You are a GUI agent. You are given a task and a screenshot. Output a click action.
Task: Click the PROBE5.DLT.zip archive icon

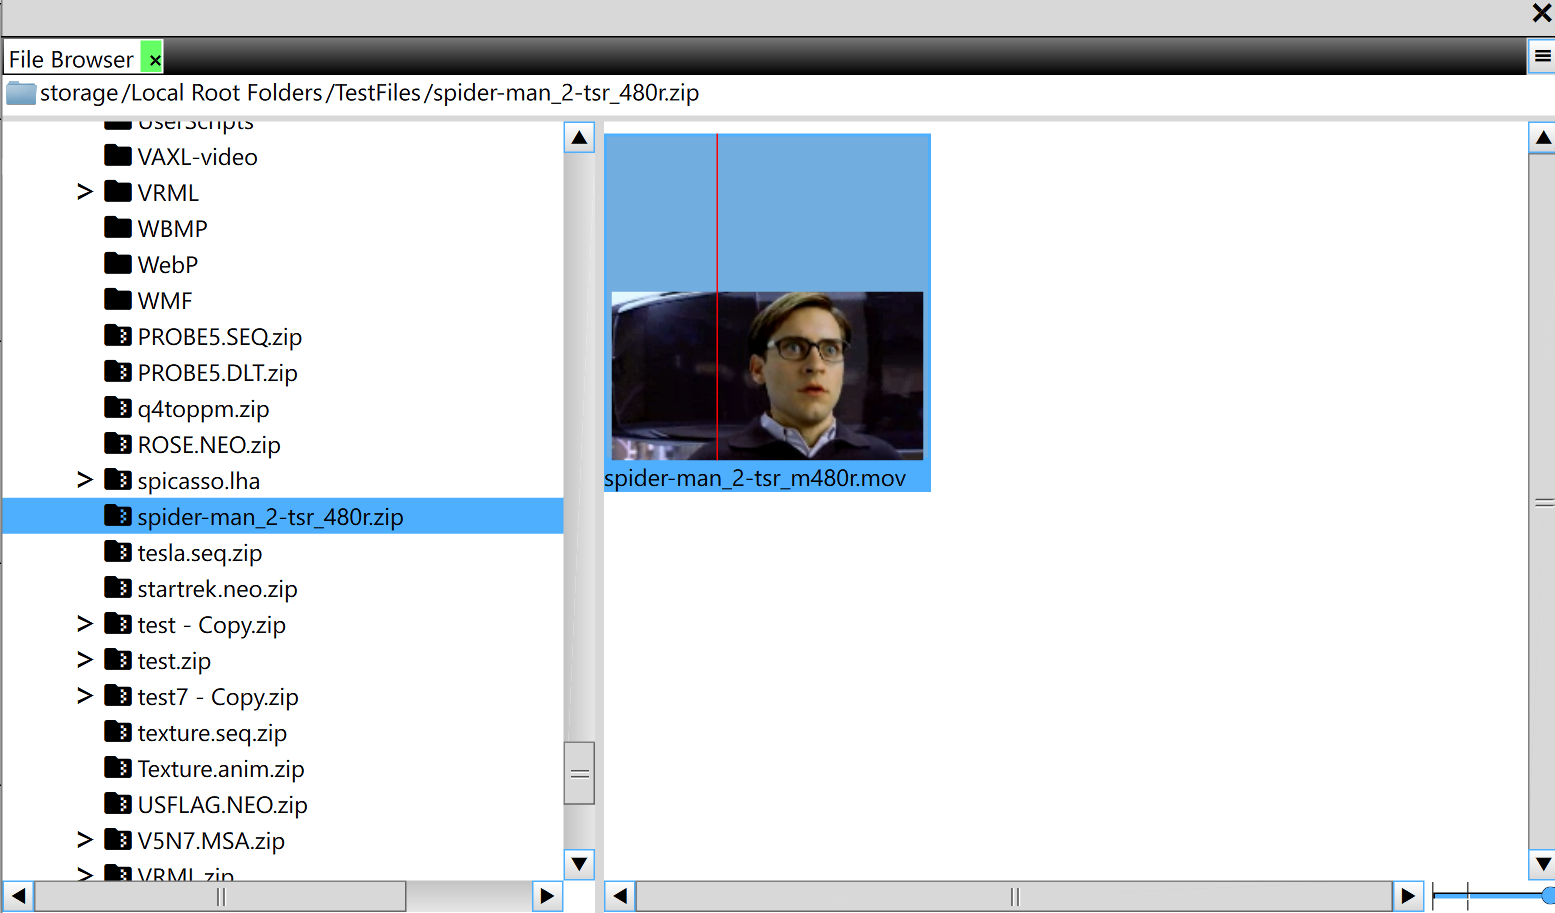tap(118, 371)
